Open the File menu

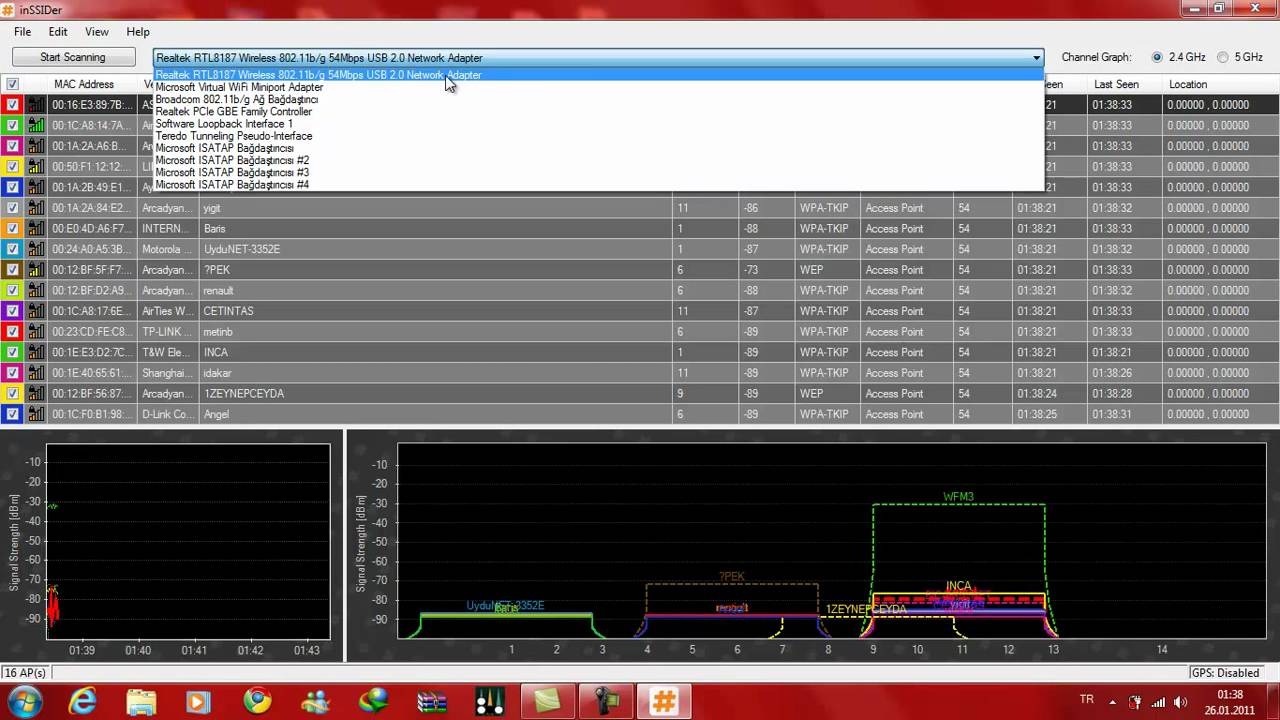click(22, 32)
